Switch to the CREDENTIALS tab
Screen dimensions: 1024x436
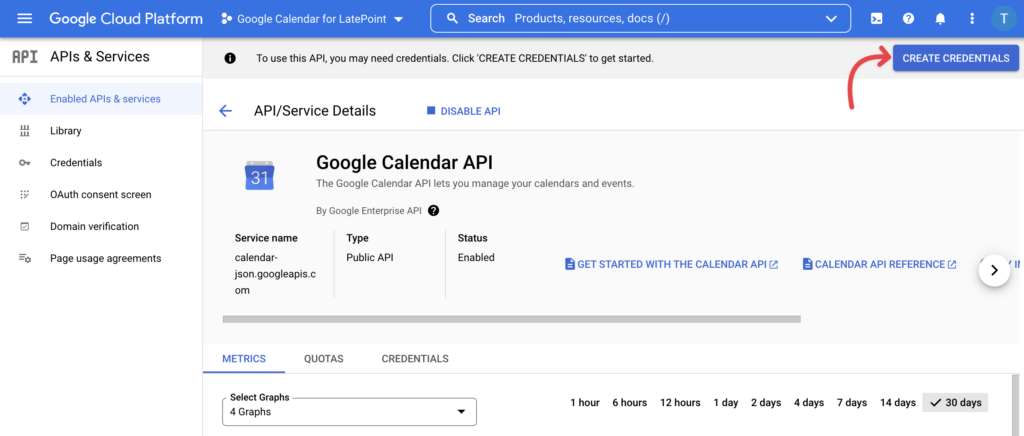tap(415, 359)
